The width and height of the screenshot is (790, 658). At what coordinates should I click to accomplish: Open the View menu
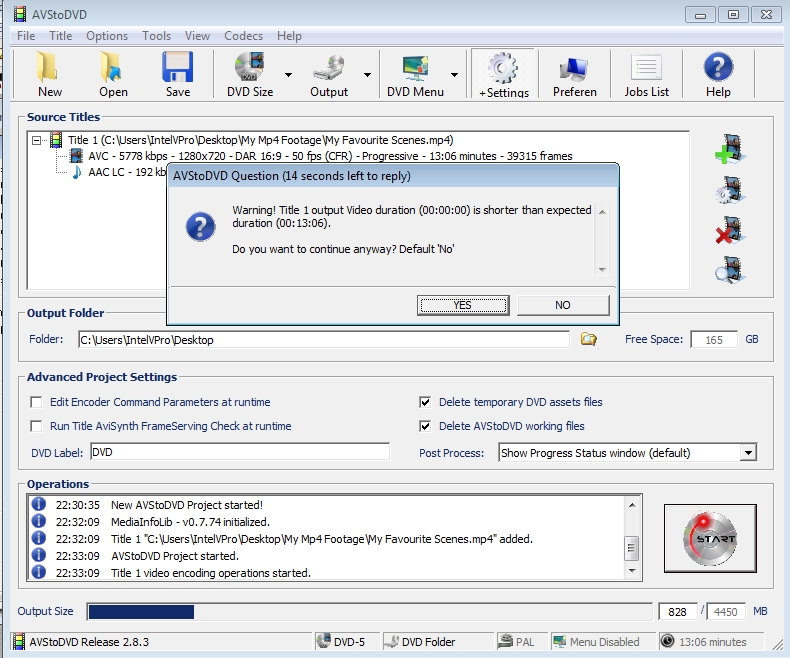(197, 36)
